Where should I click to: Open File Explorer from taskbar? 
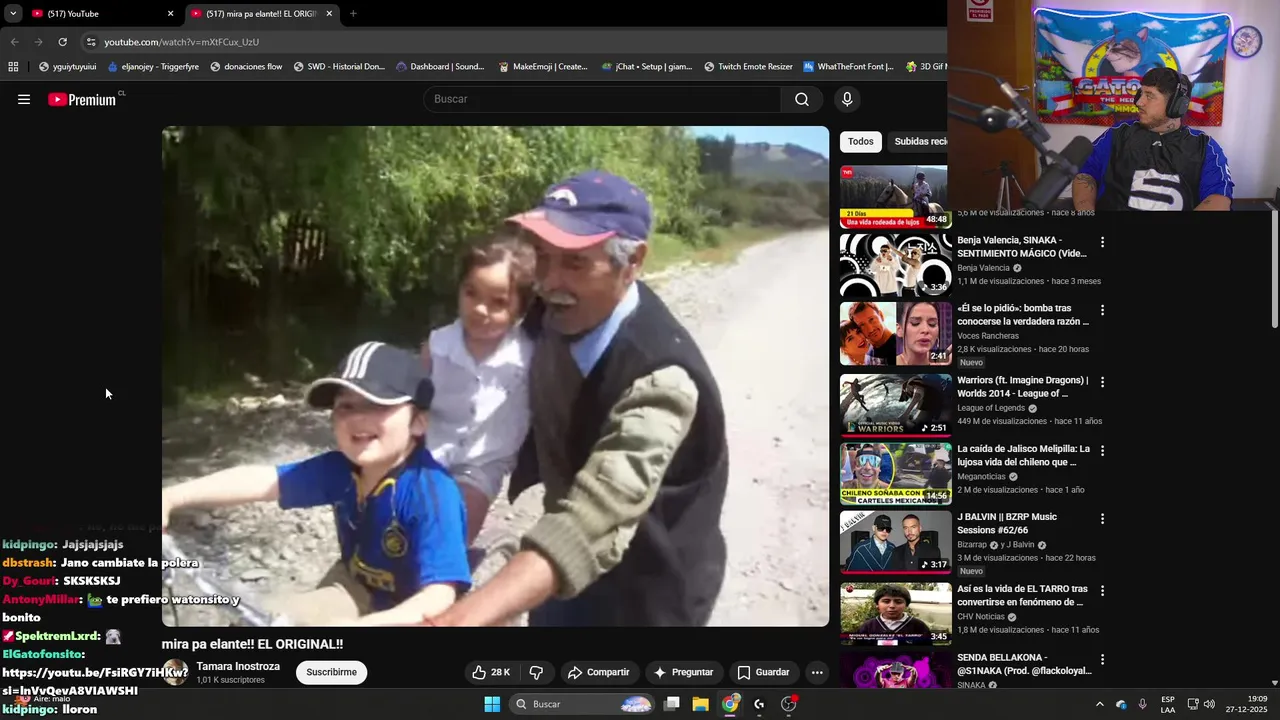(700, 704)
